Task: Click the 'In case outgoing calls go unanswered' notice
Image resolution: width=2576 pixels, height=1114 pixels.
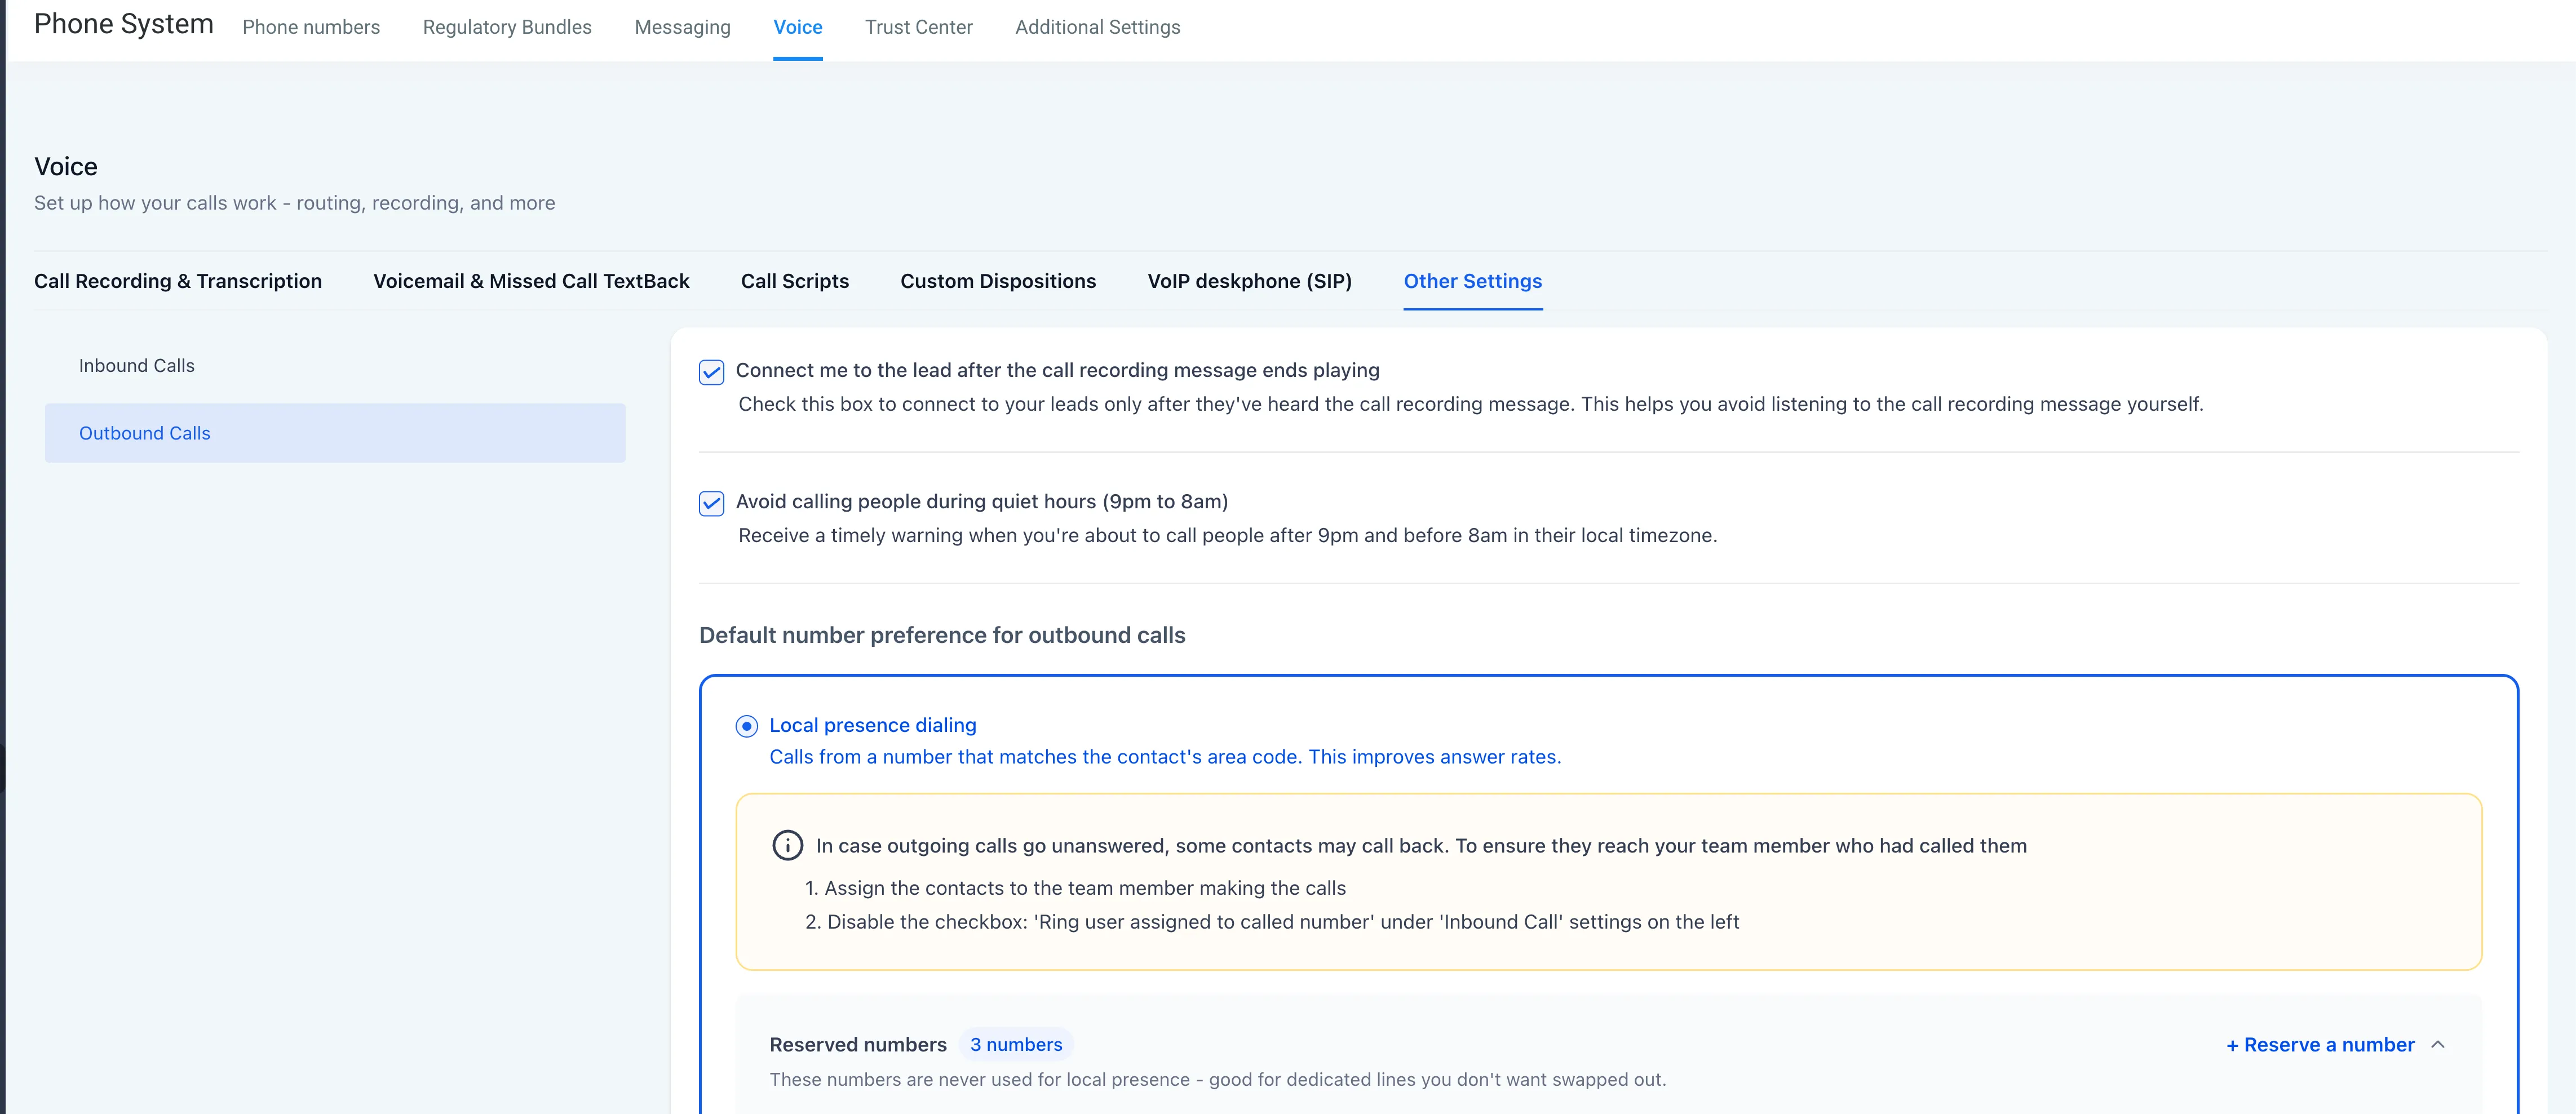Action: tap(1421, 845)
